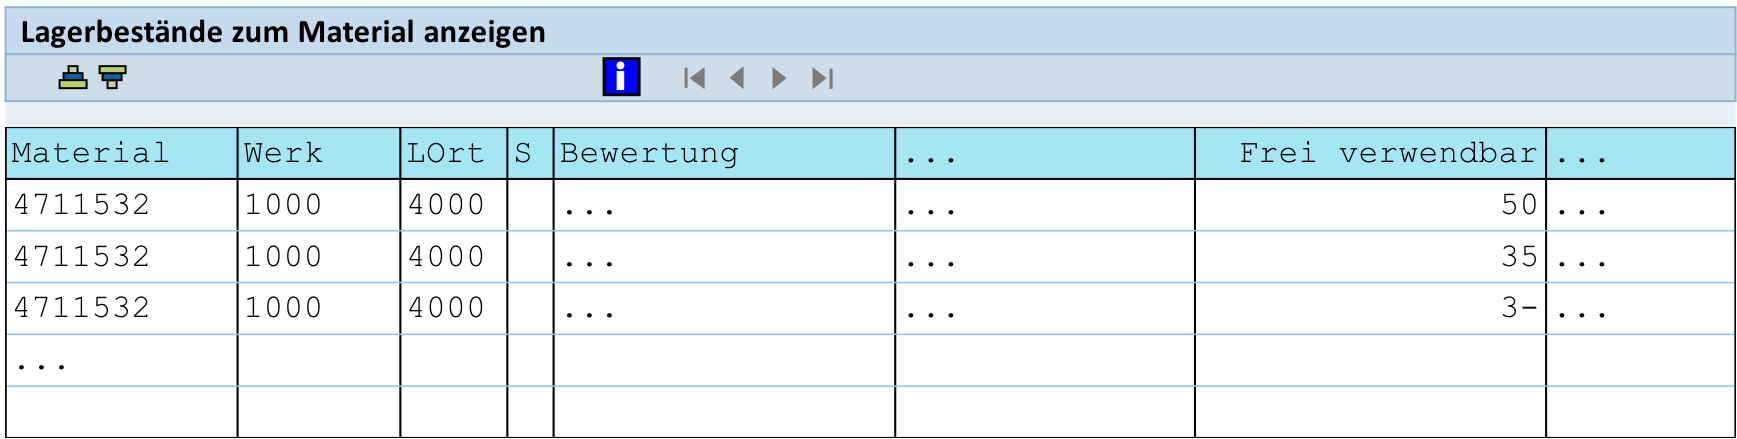
Task: Click the sort descending icon
Action: pyautogui.click(x=112, y=77)
